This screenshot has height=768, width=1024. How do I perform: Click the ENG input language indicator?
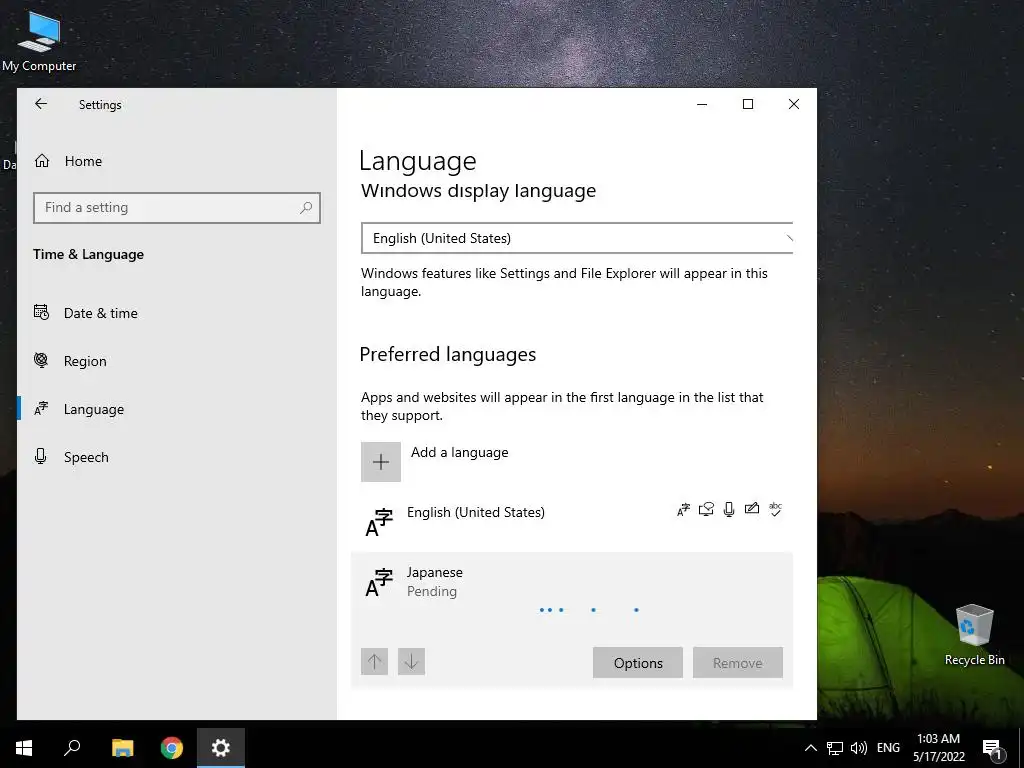888,748
